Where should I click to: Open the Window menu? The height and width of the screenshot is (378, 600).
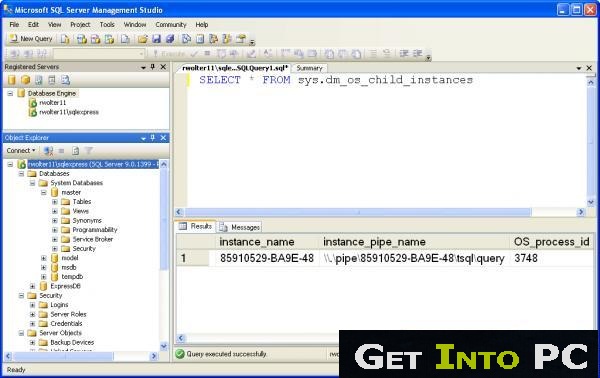135,24
